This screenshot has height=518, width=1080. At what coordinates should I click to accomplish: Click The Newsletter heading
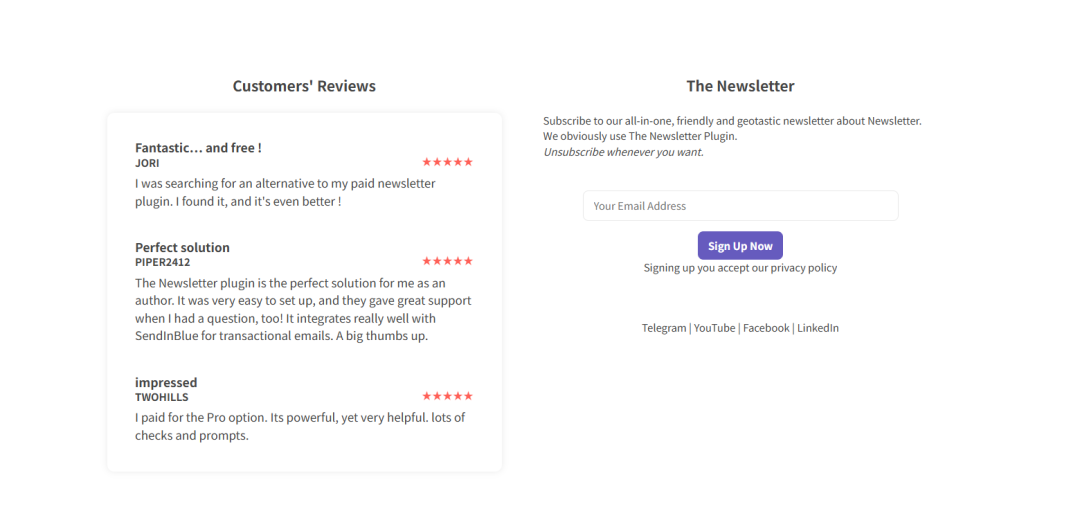[740, 86]
